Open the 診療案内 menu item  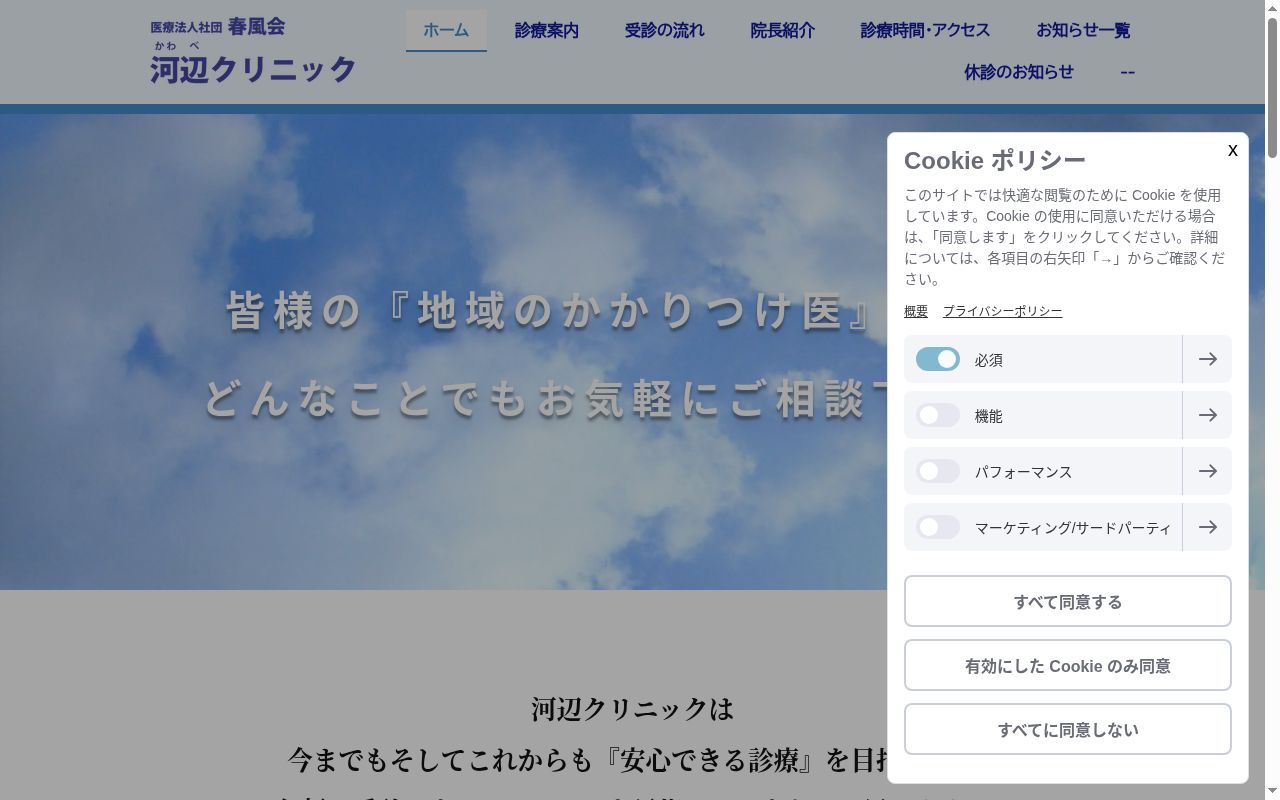[x=547, y=30]
